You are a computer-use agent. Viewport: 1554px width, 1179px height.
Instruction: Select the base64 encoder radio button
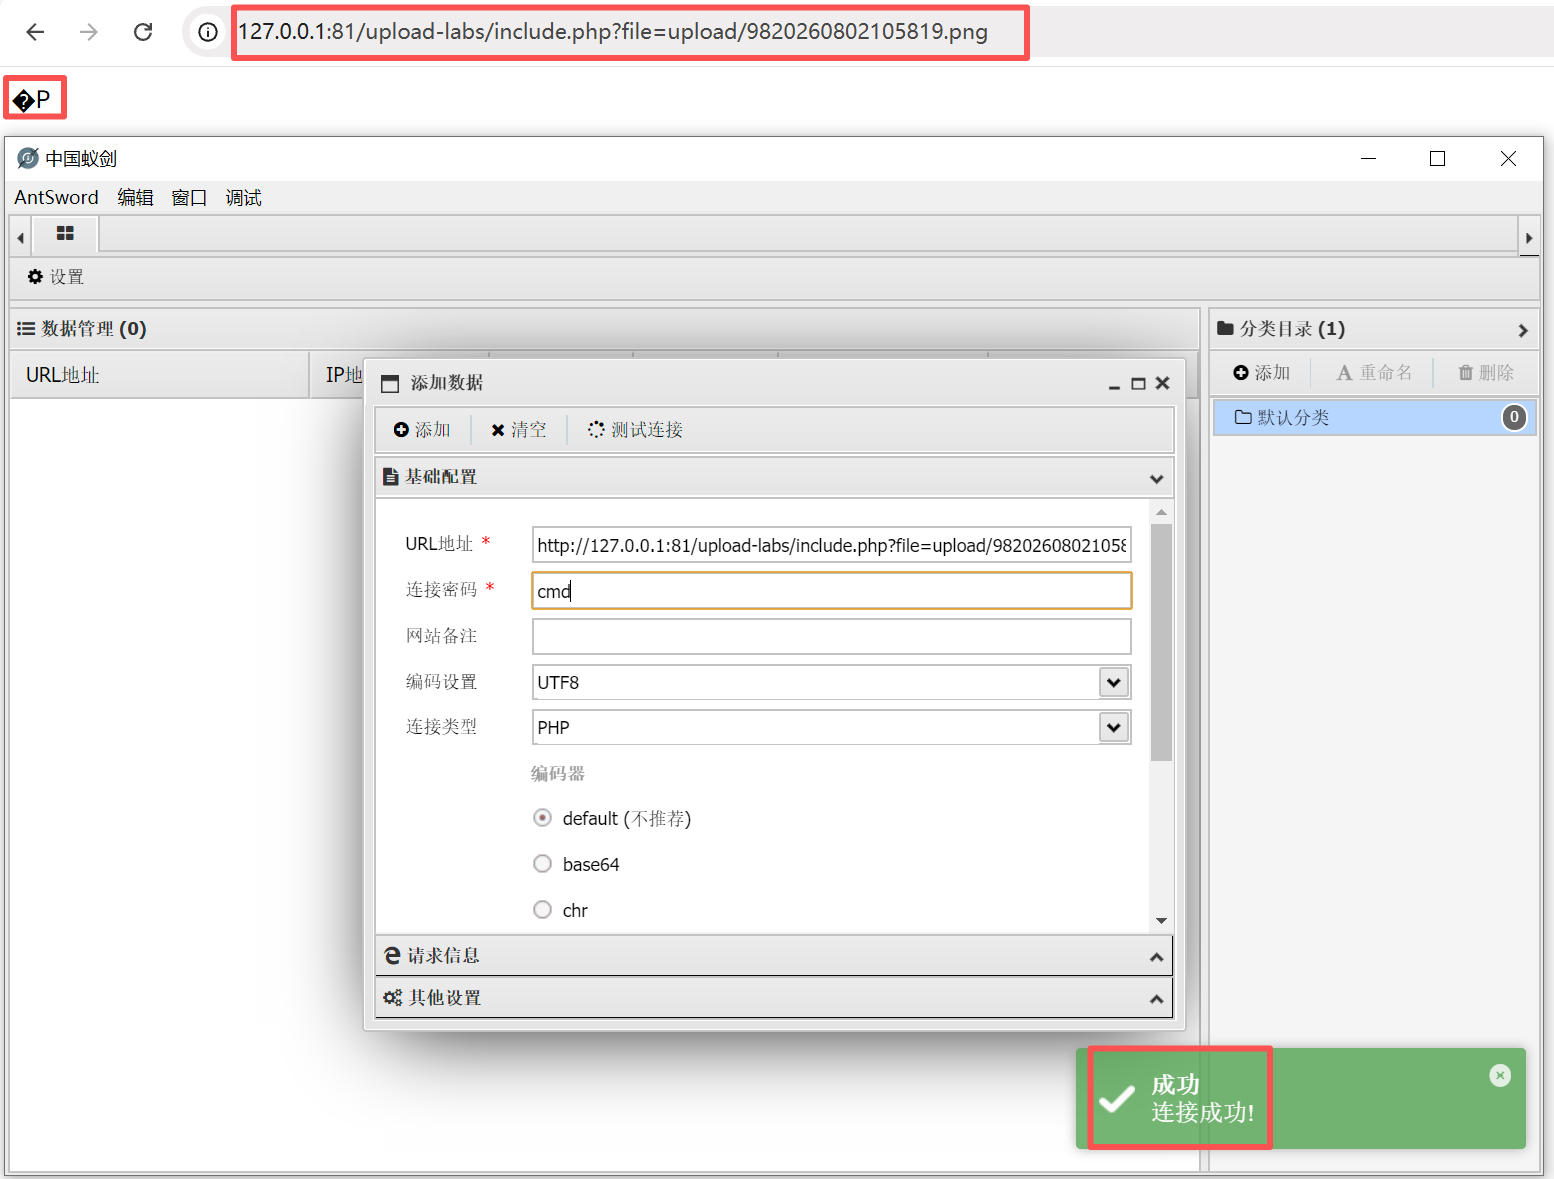pos(542,864)
